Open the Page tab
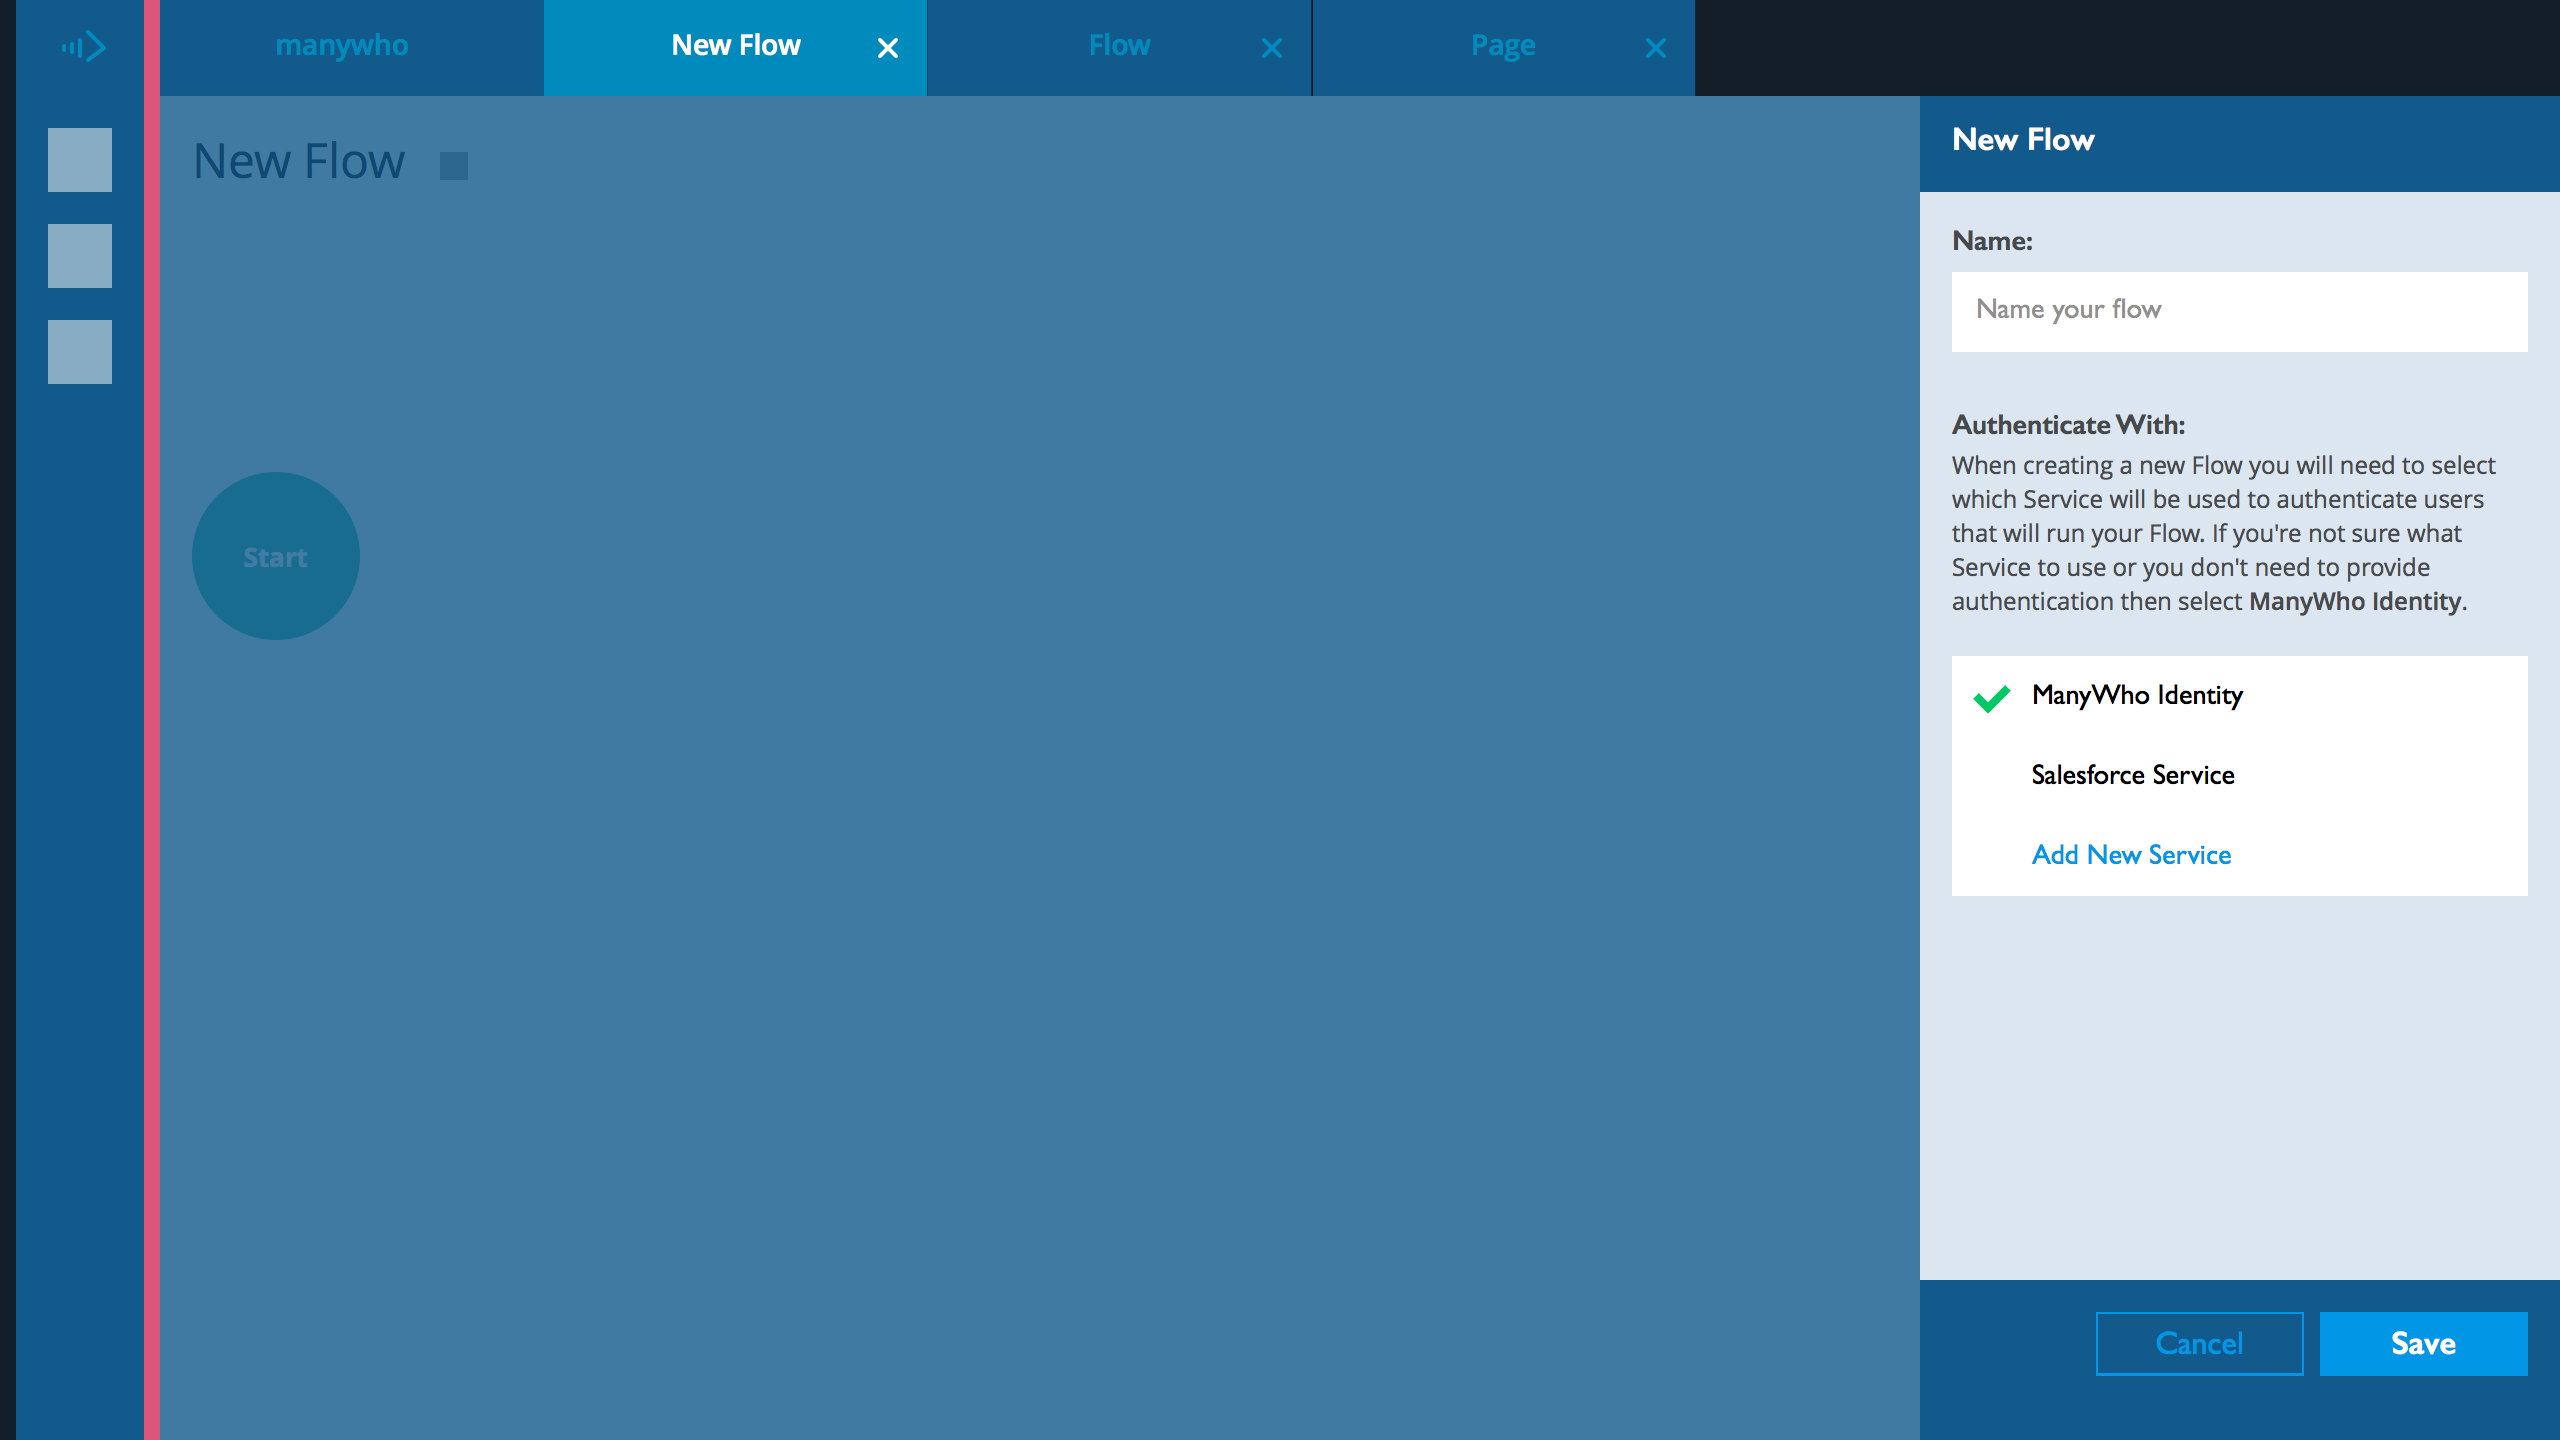The width and height of the screenshot is (2560, 1440). pos(1503,46)
